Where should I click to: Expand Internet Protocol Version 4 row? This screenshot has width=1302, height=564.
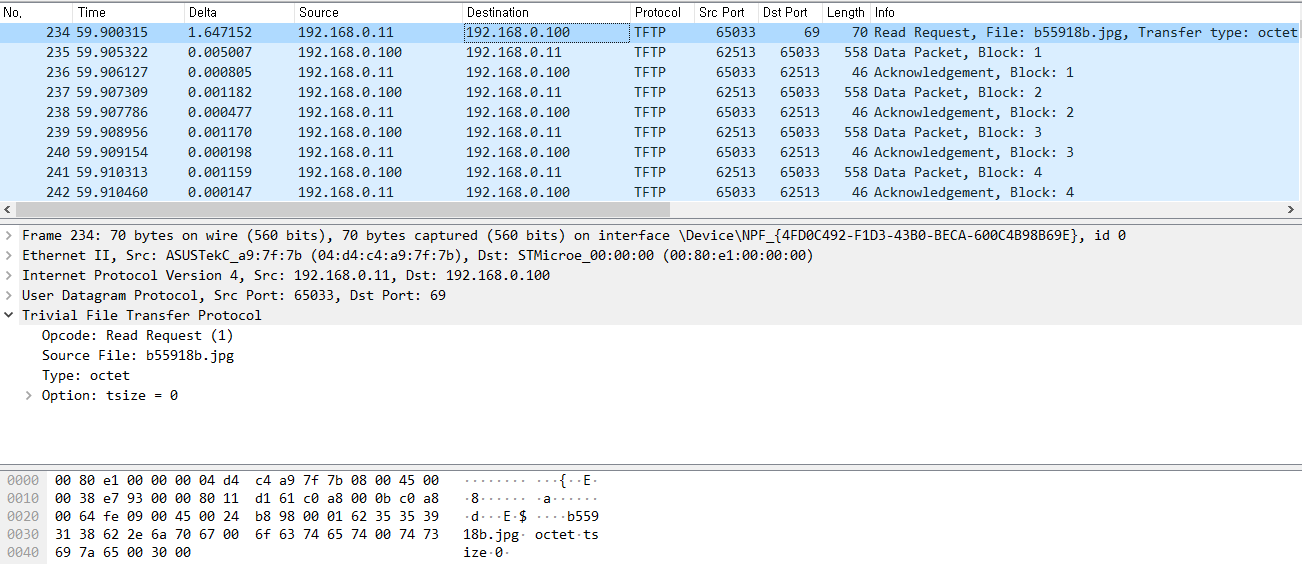(10, 275)
